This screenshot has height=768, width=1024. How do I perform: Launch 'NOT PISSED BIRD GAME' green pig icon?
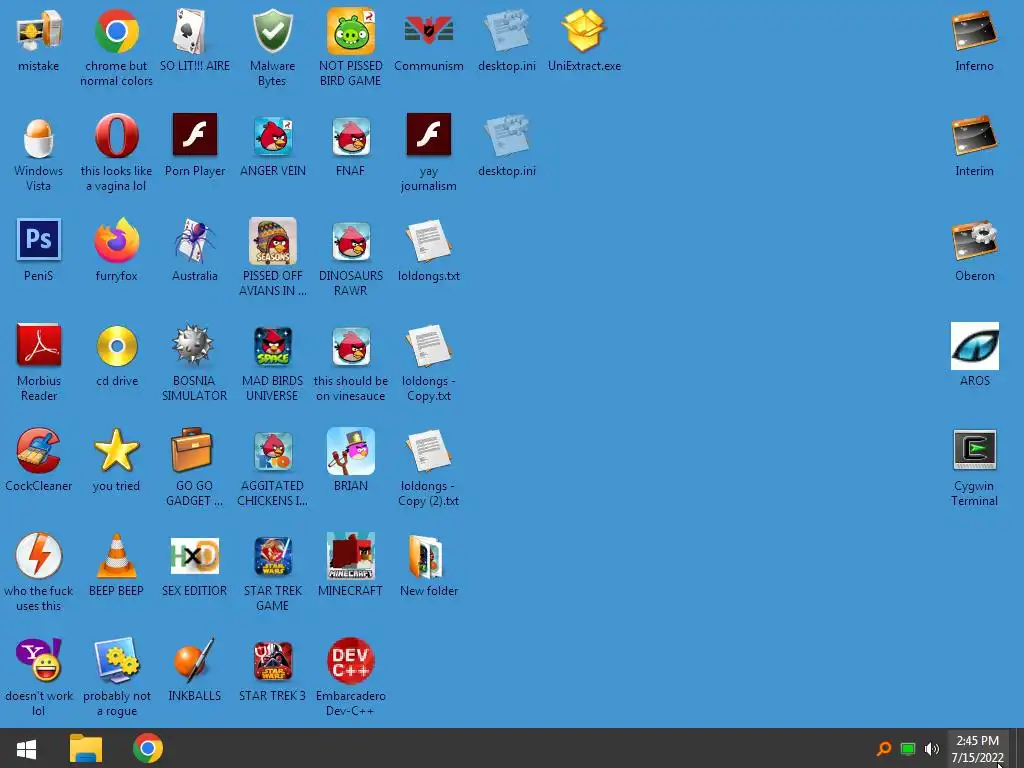click(x=351, y=31)
